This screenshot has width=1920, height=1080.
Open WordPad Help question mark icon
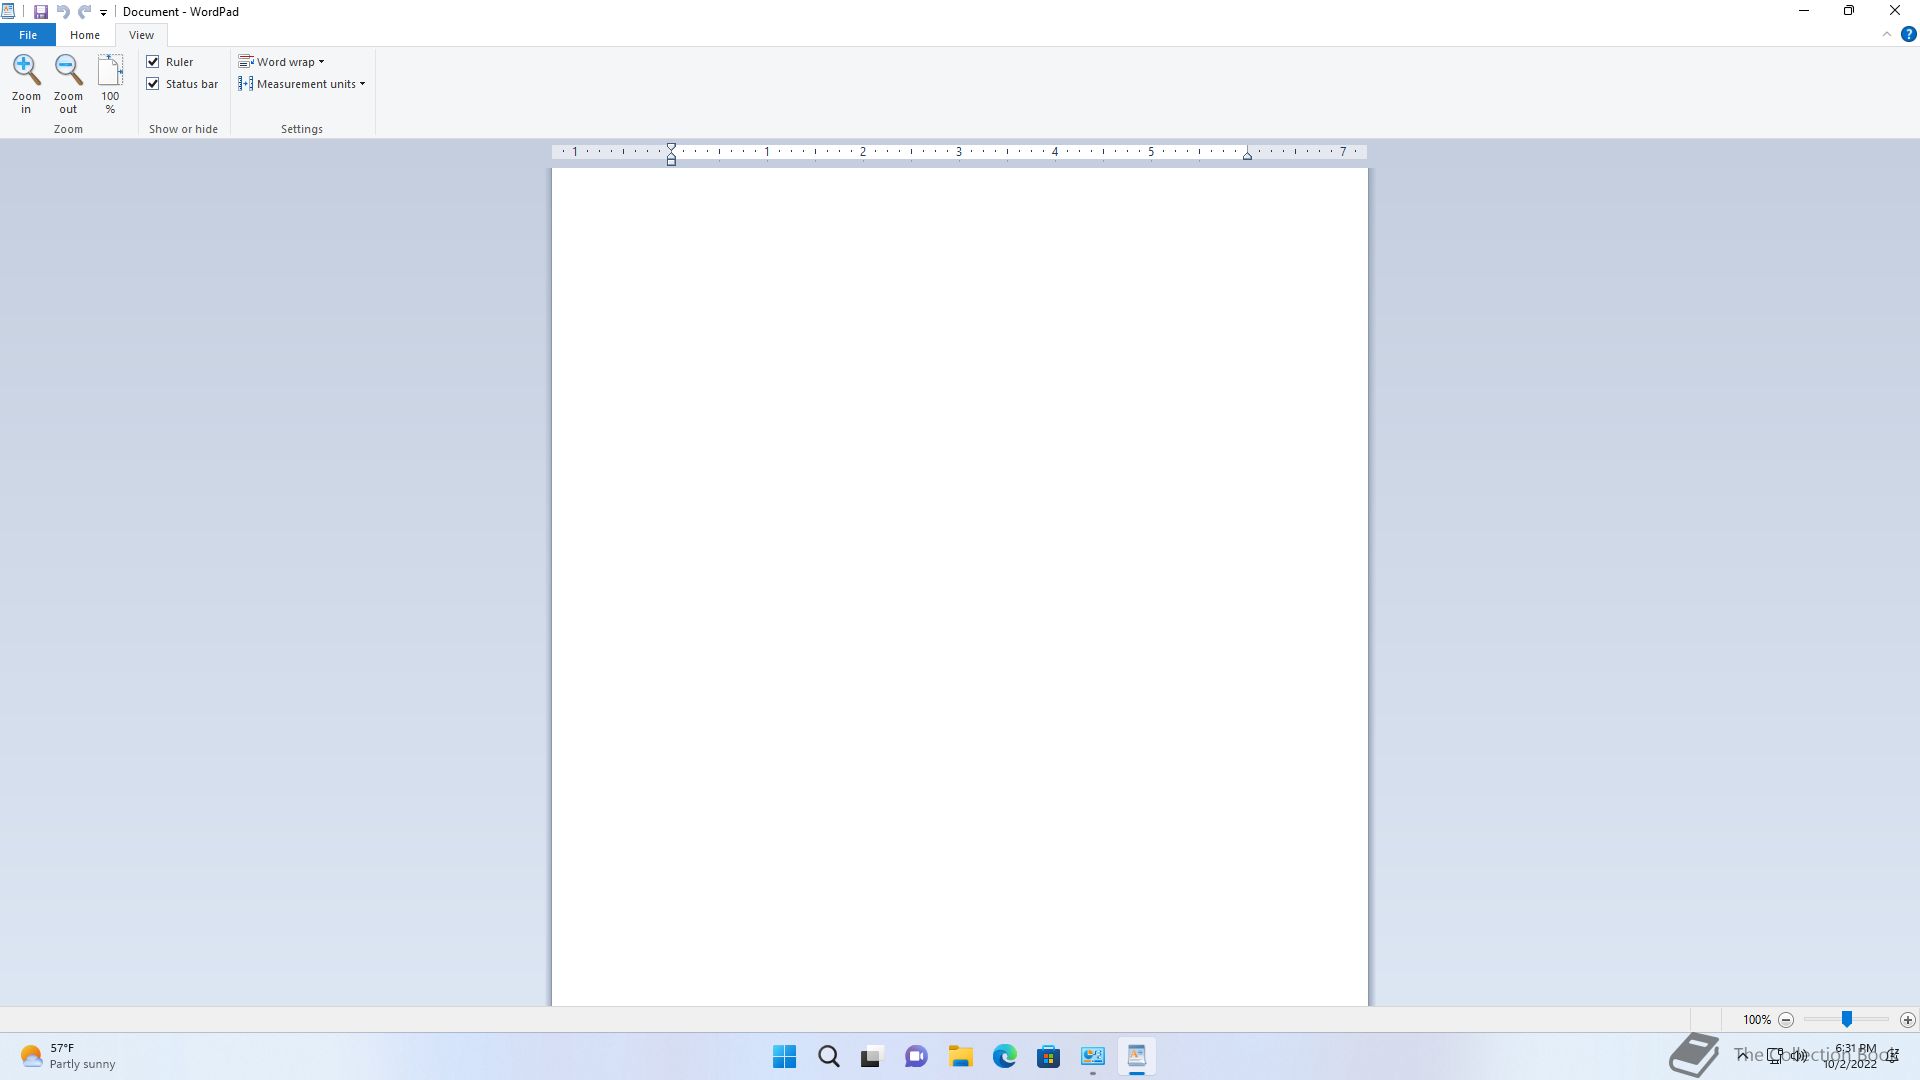pyautogui.click(x=1908, y=34)
